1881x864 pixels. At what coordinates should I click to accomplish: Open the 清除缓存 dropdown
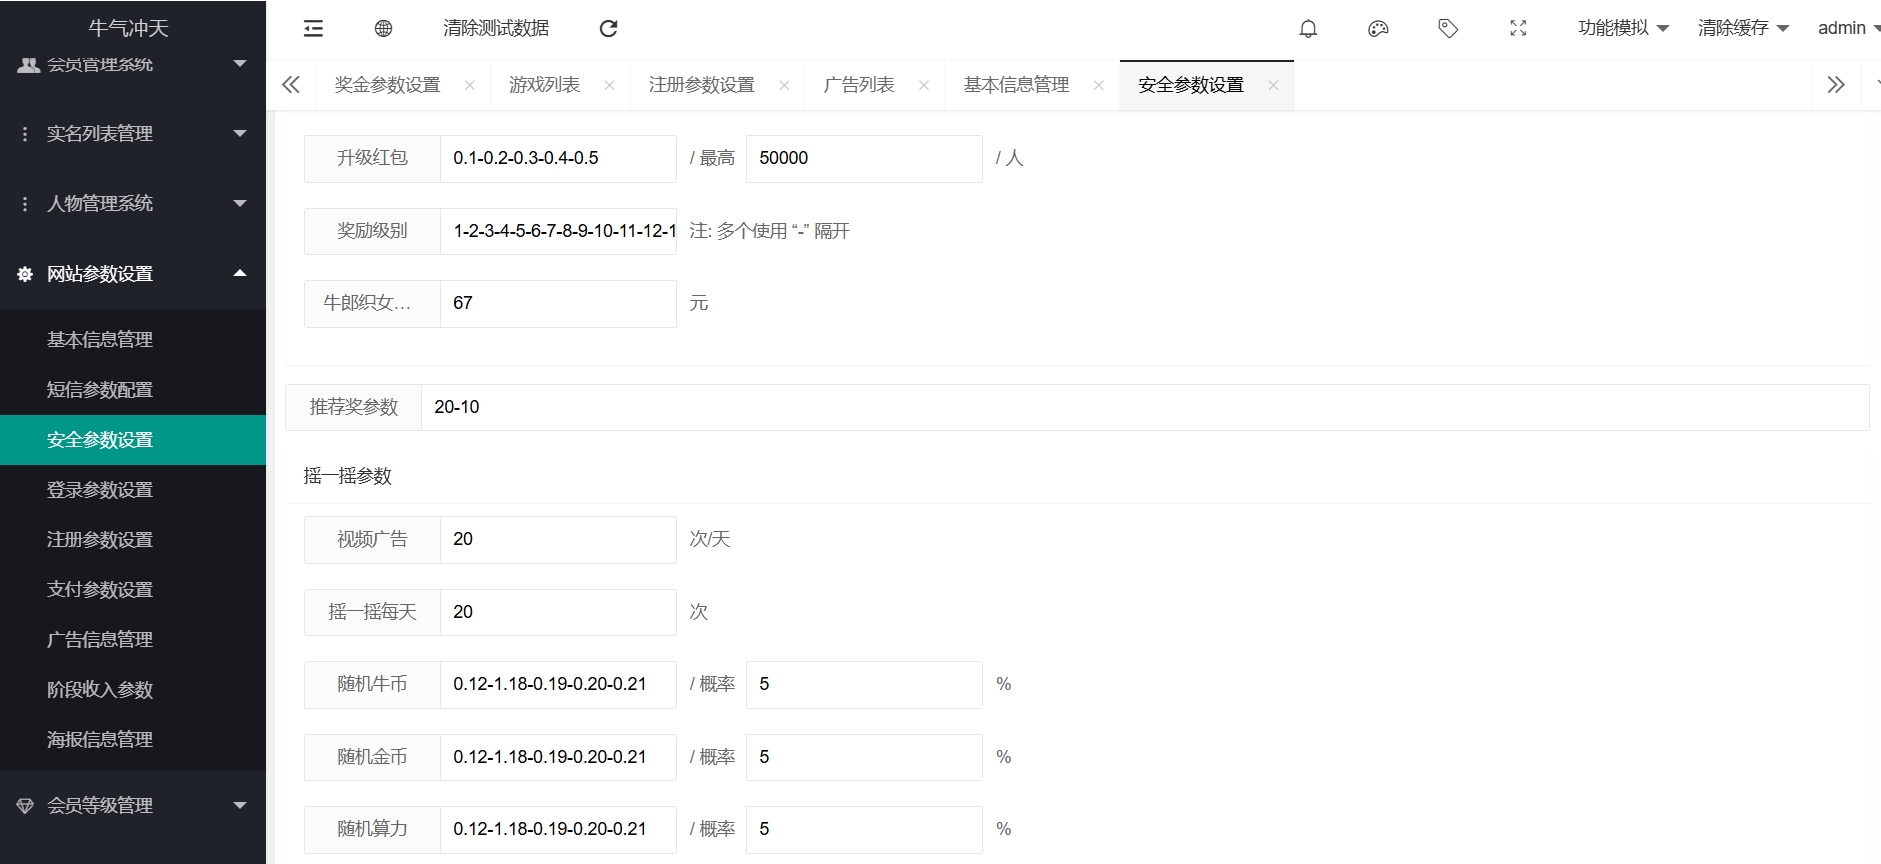1743,28
